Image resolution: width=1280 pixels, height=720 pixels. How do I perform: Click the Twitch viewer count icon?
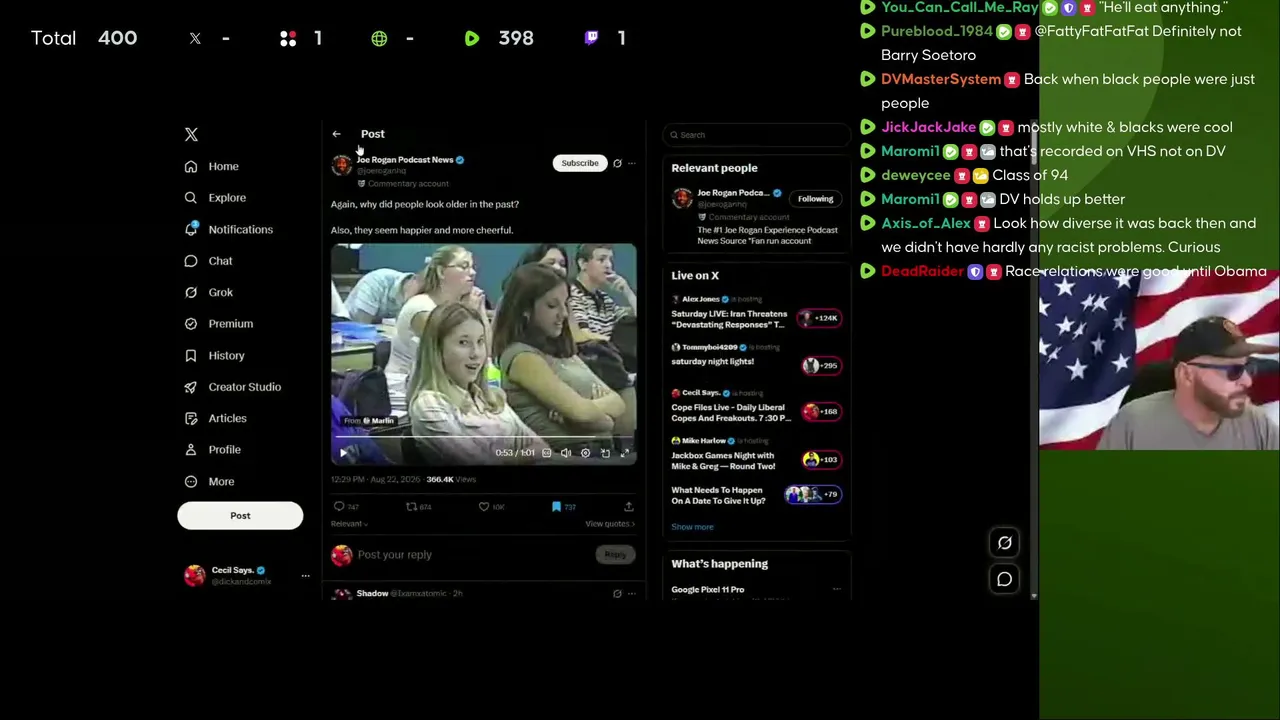[592, 38]
